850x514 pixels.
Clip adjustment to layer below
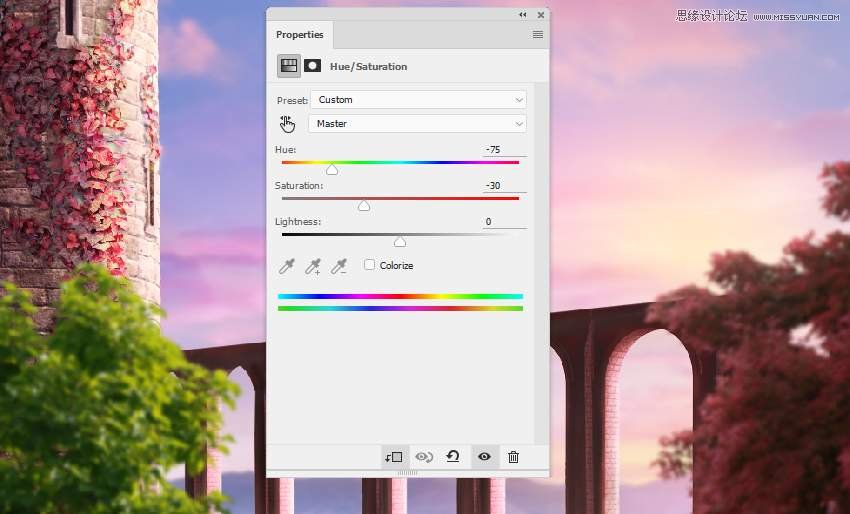point(394,457)
